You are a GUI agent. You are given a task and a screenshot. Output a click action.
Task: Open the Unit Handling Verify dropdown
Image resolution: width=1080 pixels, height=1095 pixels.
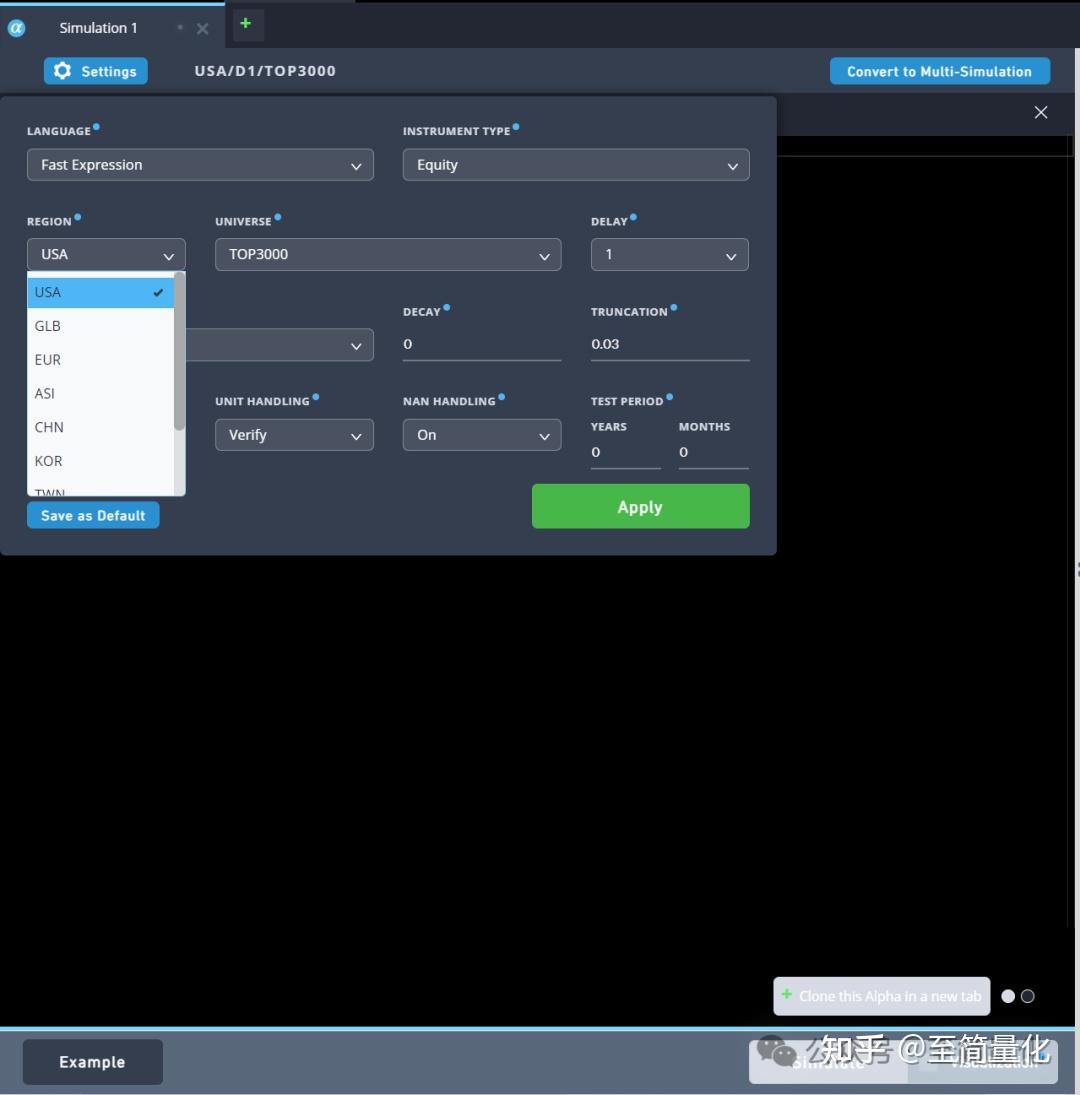(x=294, y=435)
